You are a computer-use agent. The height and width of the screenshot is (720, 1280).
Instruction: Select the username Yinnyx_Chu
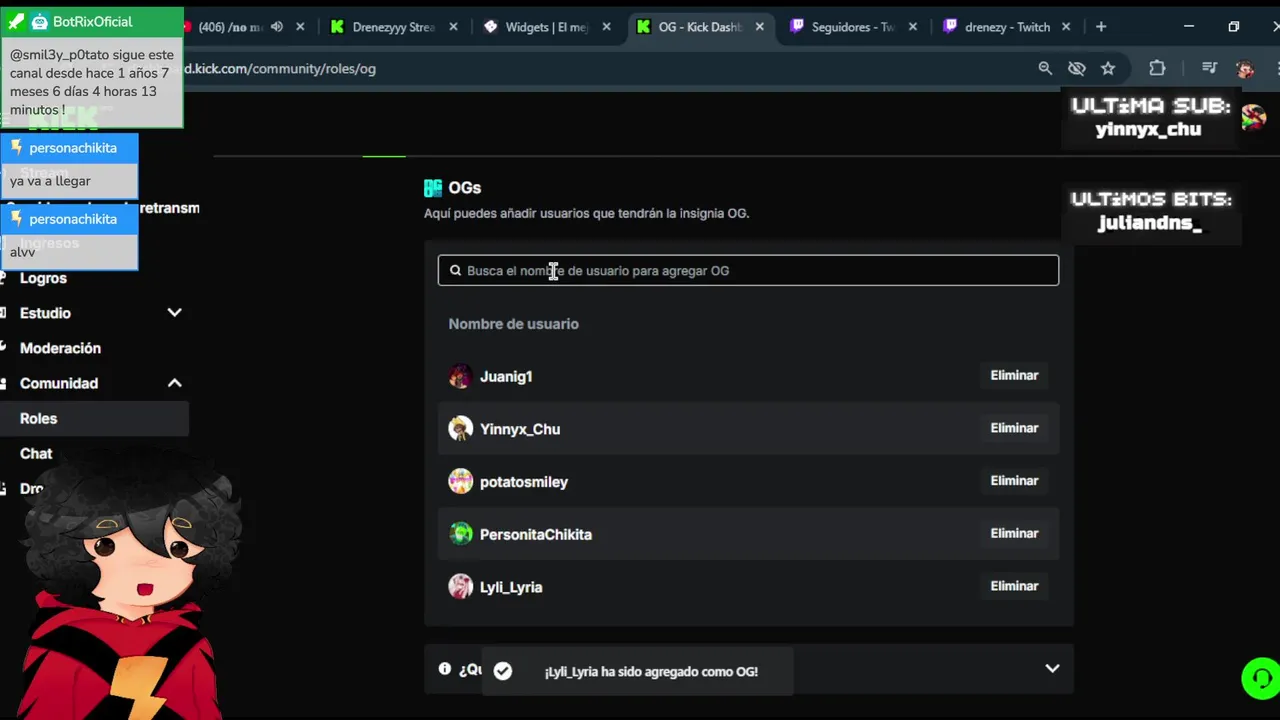(x=520, y=429)
